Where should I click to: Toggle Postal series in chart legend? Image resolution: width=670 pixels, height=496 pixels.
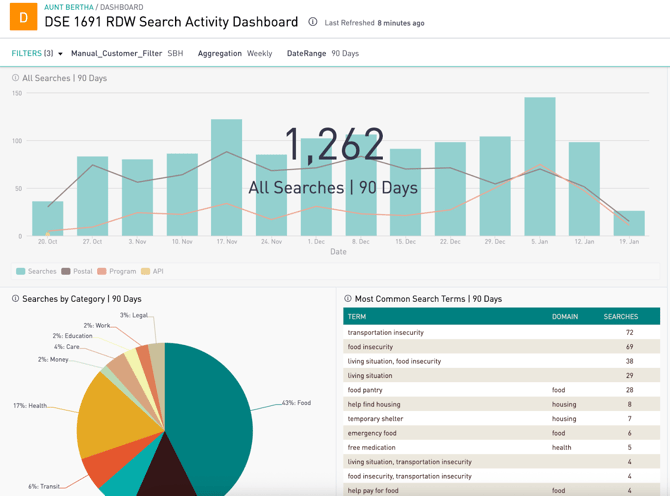tap(77, 271)
